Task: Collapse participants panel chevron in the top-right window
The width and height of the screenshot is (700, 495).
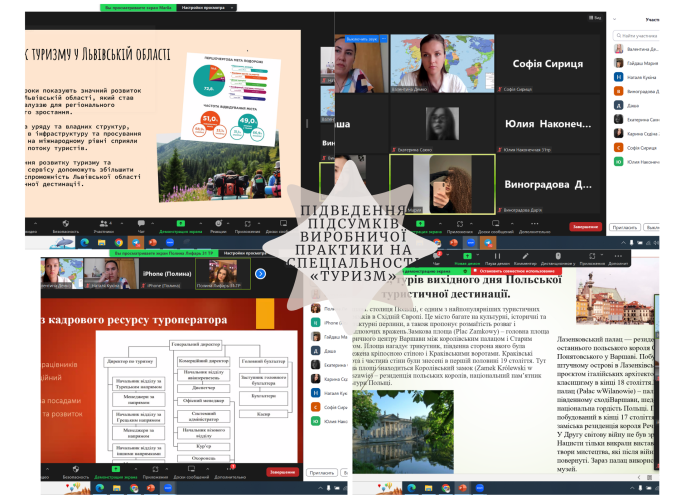Action: [x=614, y=19]
